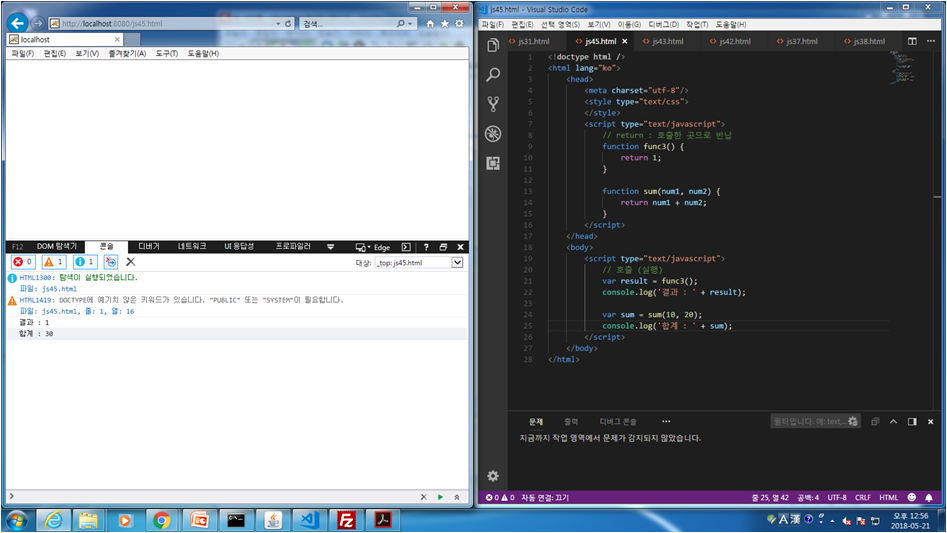Open Chrome from the taskbar
Viewport: 947px width, 533px height.
pos(161,520)
